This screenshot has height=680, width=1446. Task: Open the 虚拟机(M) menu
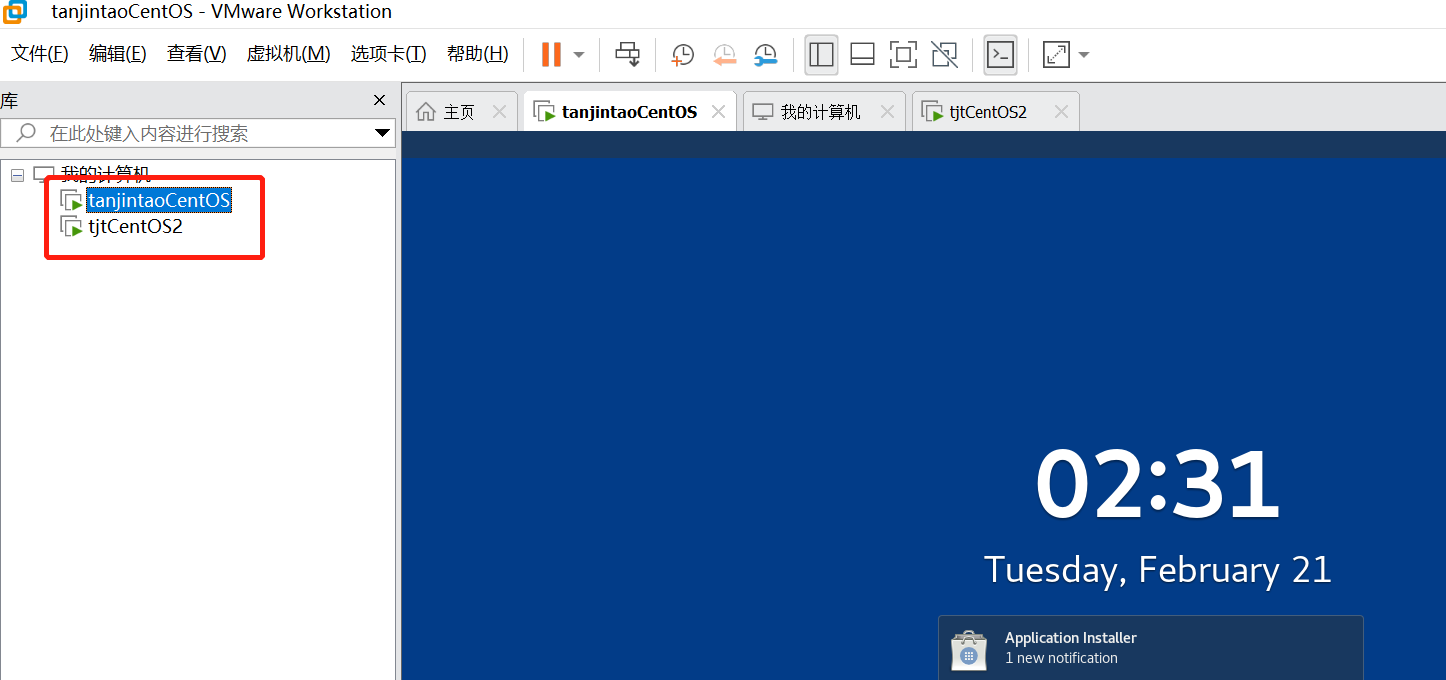(x=289, y=54)
